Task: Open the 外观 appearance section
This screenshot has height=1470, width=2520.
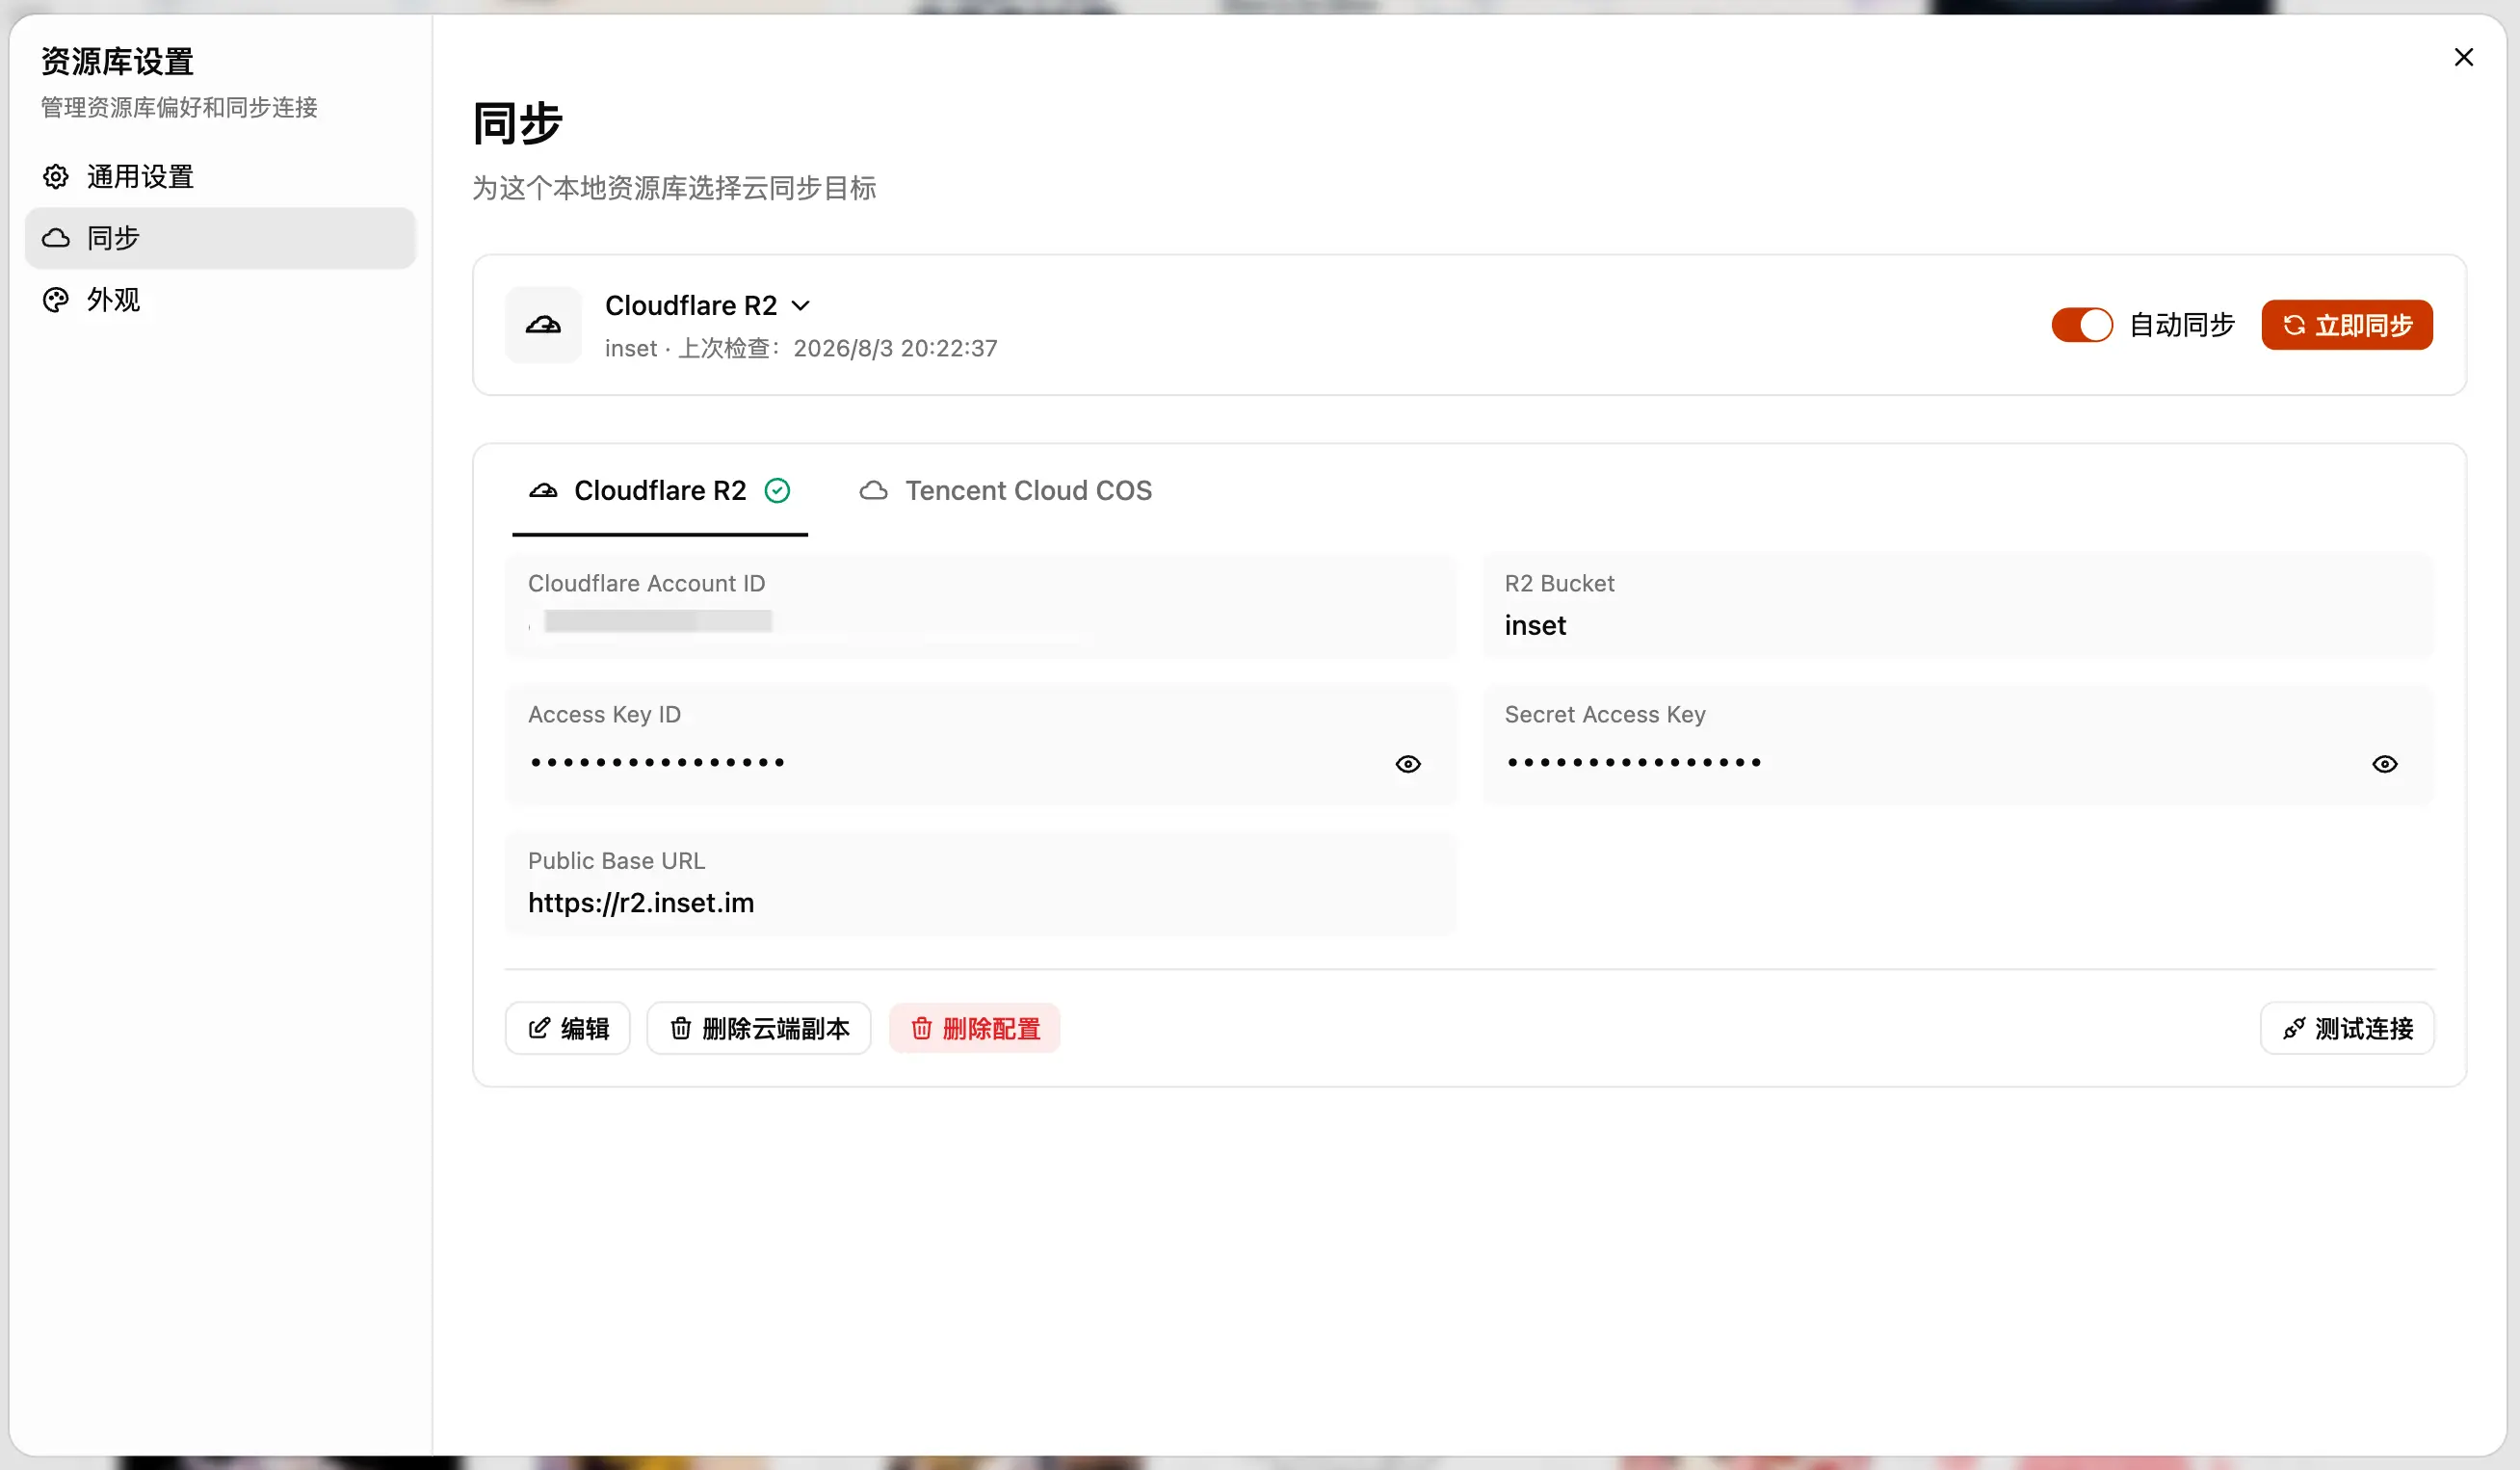Action: coord(220,299)
